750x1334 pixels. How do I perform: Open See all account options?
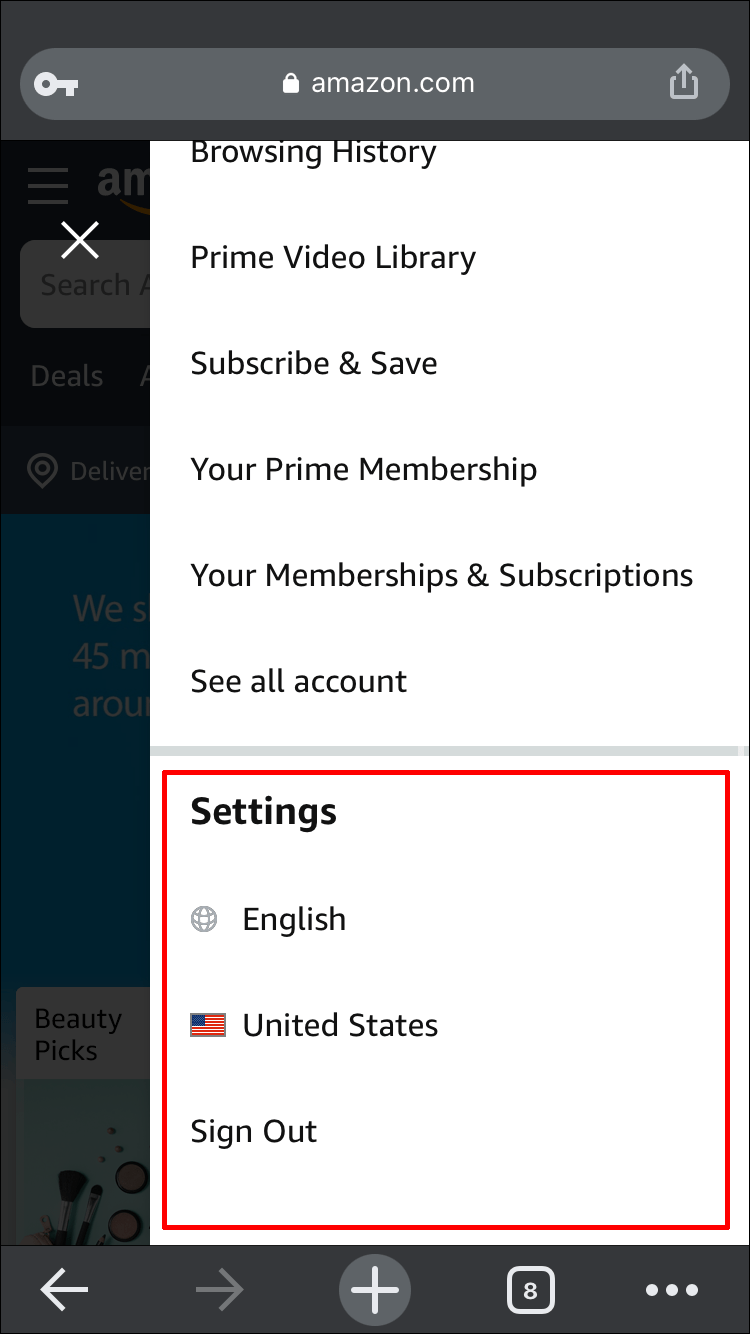coord(298,681)
